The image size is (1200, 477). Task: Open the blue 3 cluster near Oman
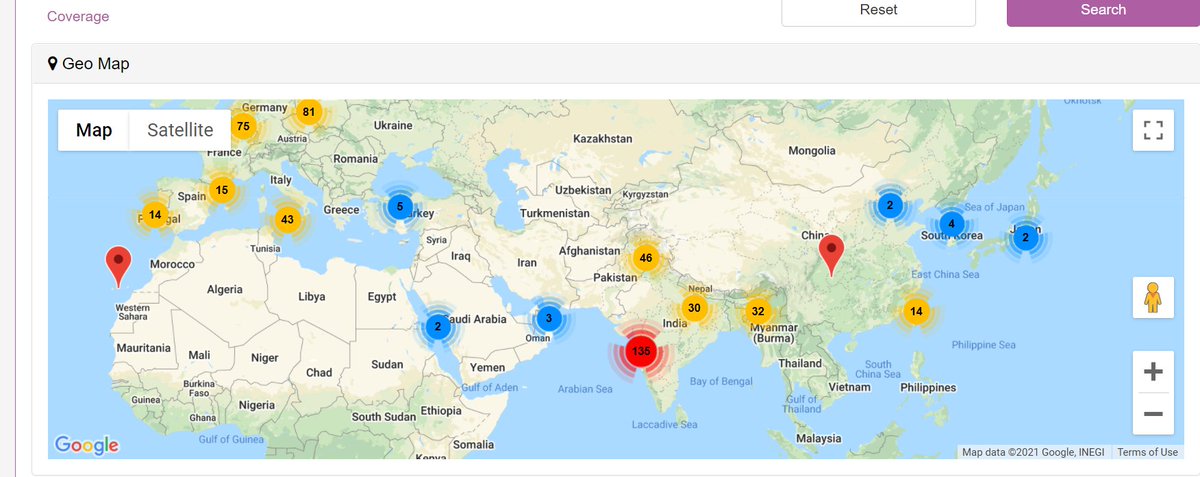(x=548, y=319)
